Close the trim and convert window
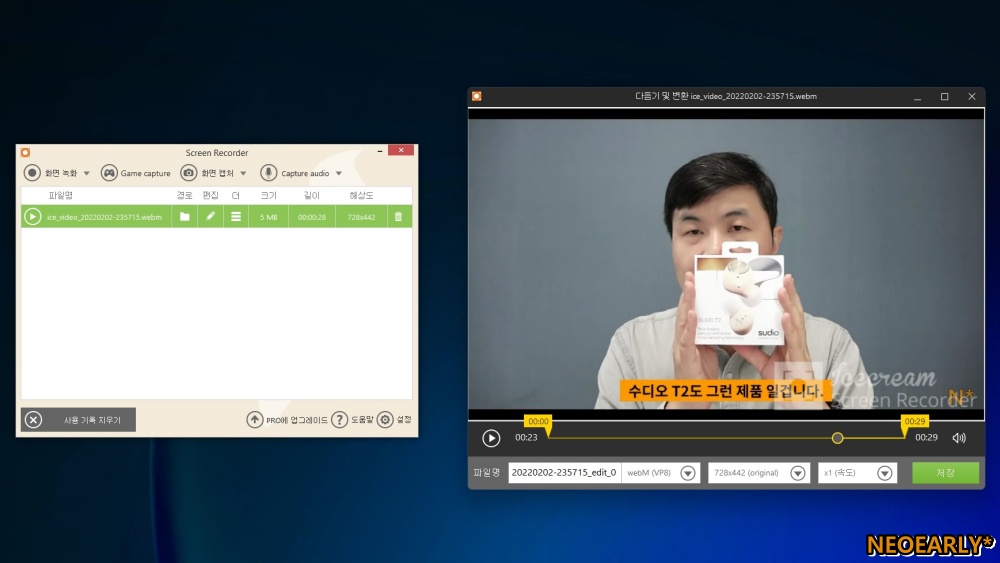 (972, 97)
